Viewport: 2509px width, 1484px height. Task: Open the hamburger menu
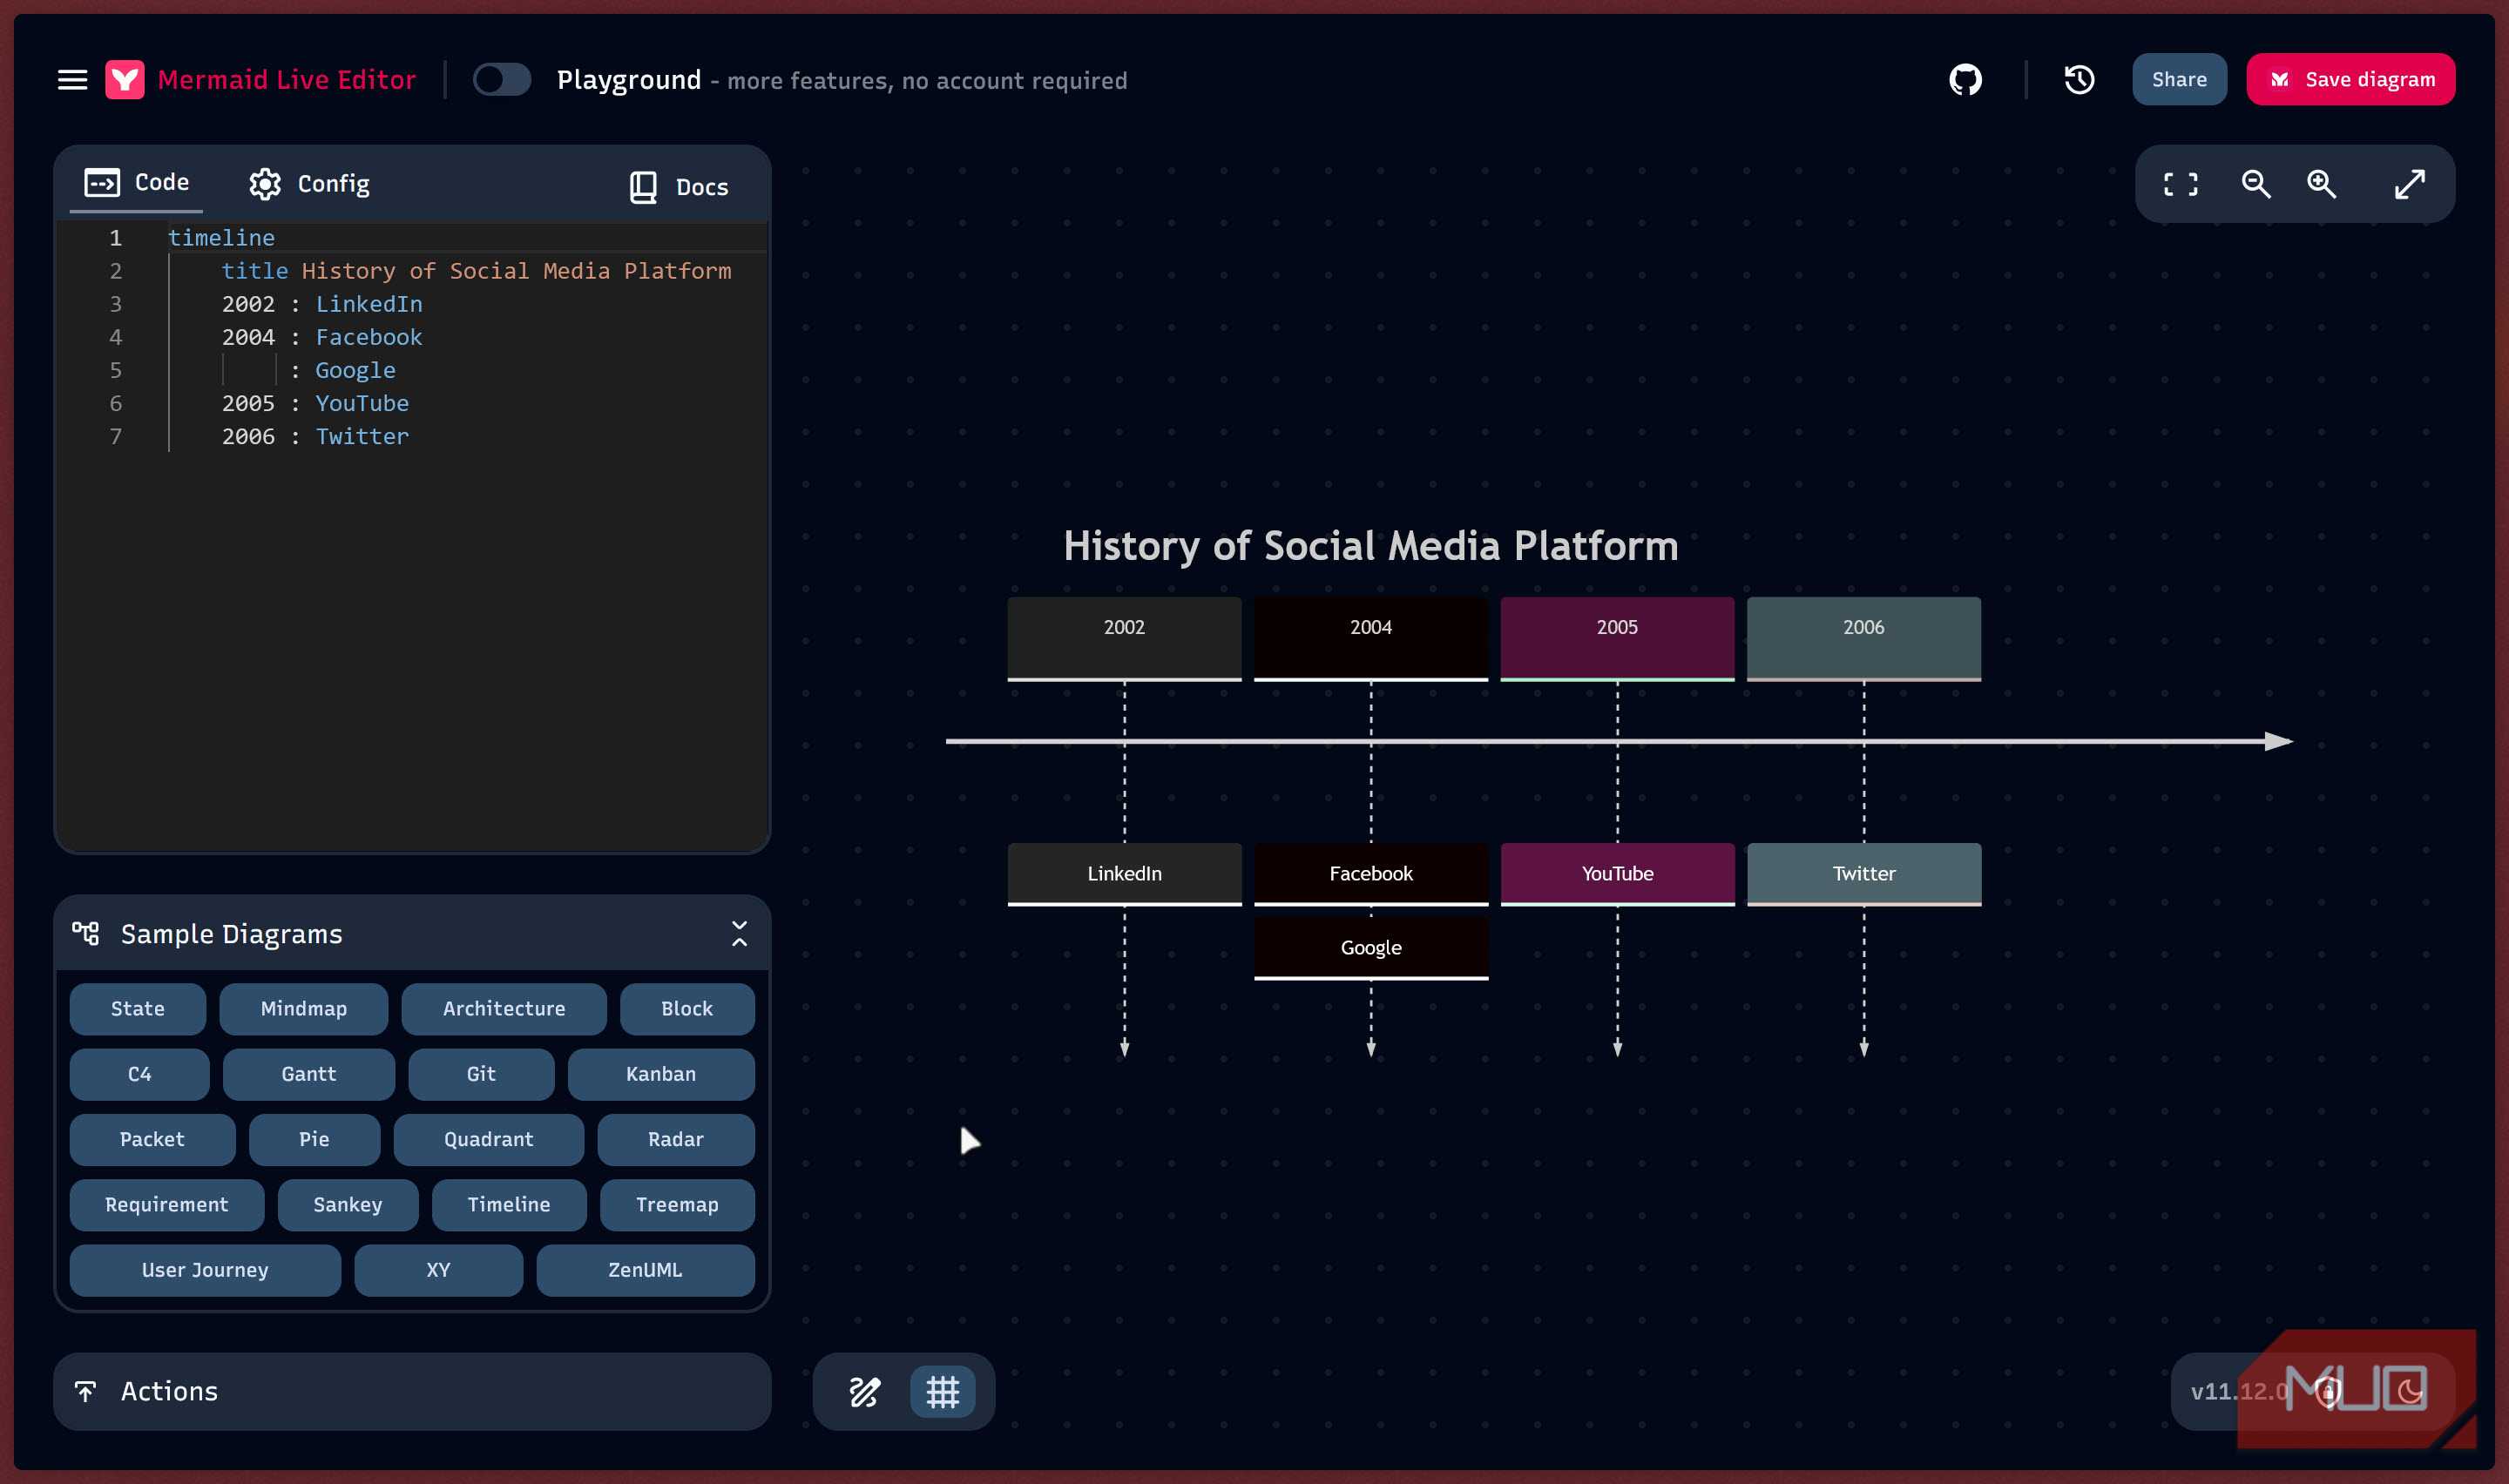pyautogui.click(x=72, y=80)
